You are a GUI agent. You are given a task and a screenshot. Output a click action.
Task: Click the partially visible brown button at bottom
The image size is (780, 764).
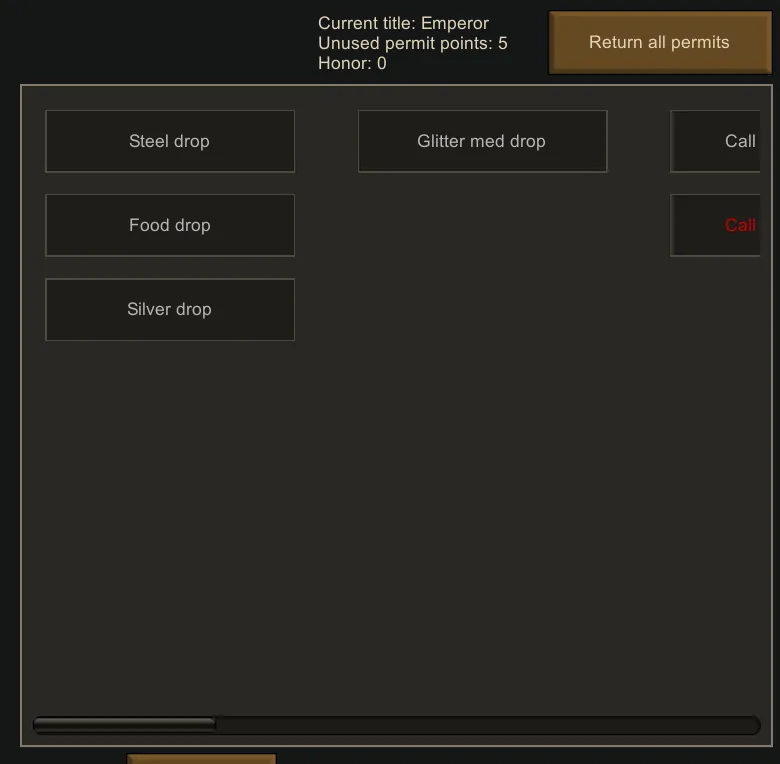201,759
